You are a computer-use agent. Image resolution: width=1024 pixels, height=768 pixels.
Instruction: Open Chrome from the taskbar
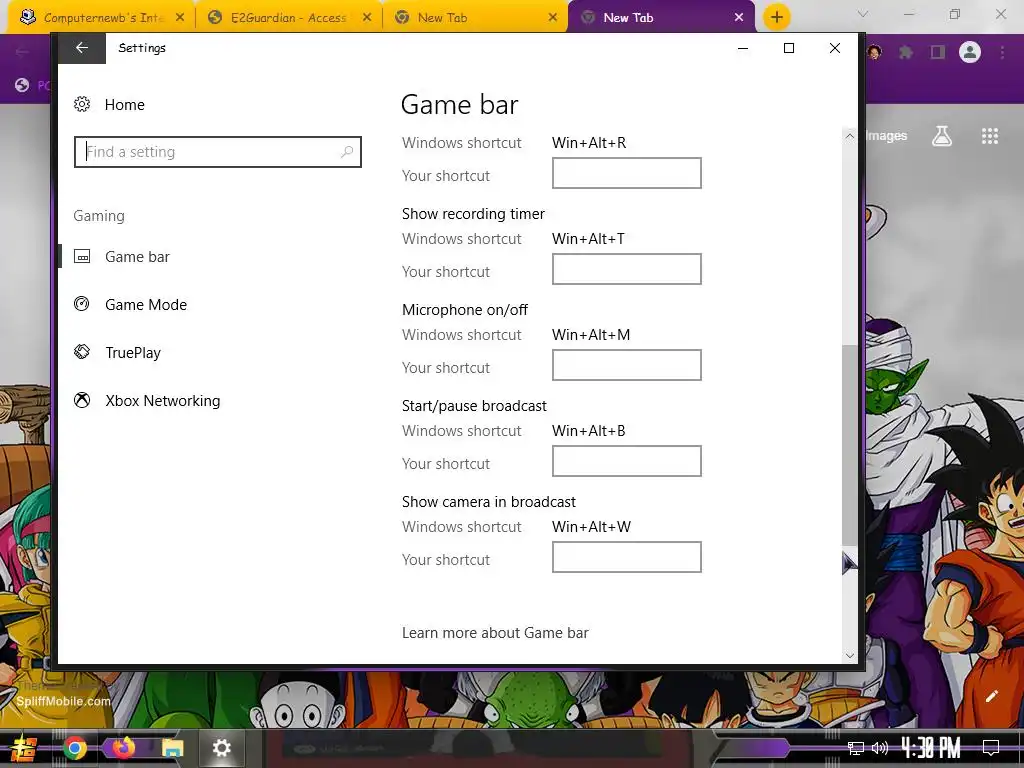coord(75,748)
